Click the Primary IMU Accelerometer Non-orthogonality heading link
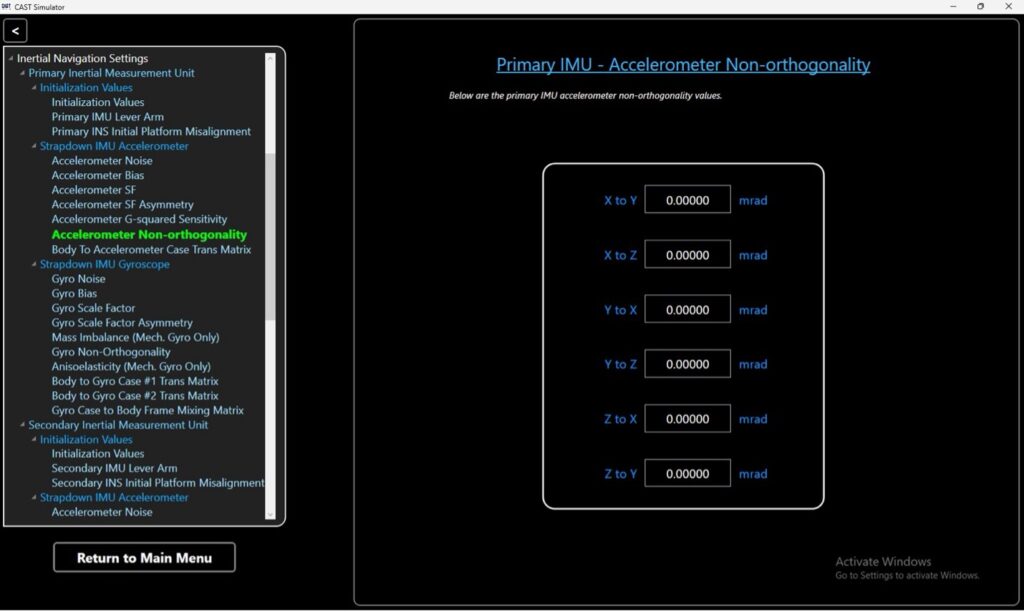Screen dimensions: 1024x612 tap(683, 65)
